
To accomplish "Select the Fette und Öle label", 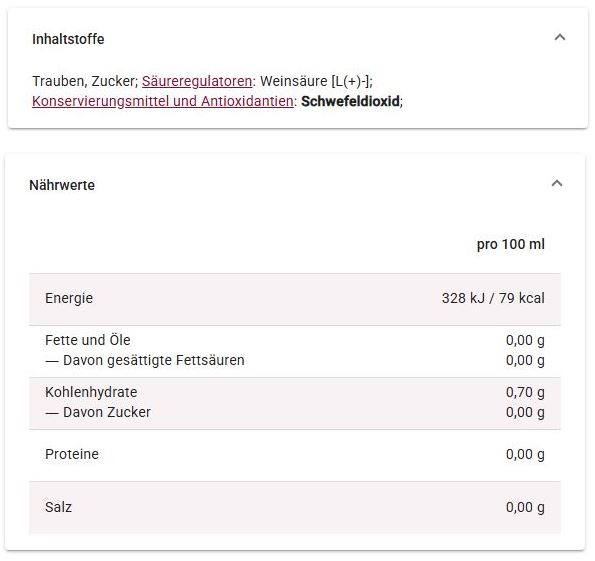I will pos(88,340).
